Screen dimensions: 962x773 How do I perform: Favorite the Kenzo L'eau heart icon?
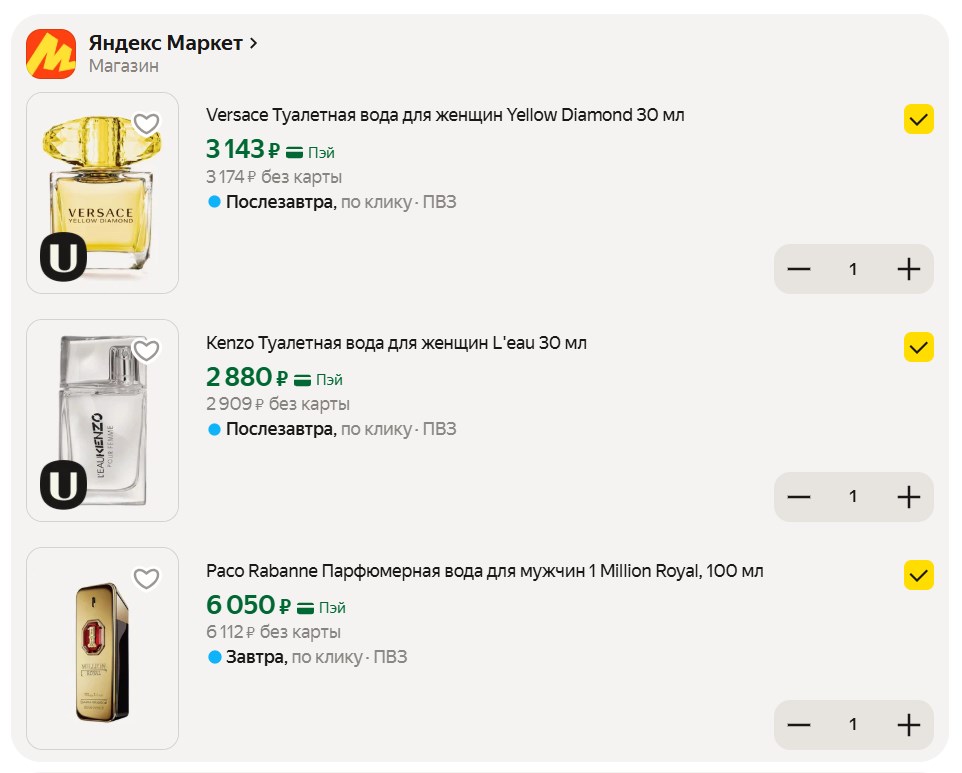coord(147,351)
